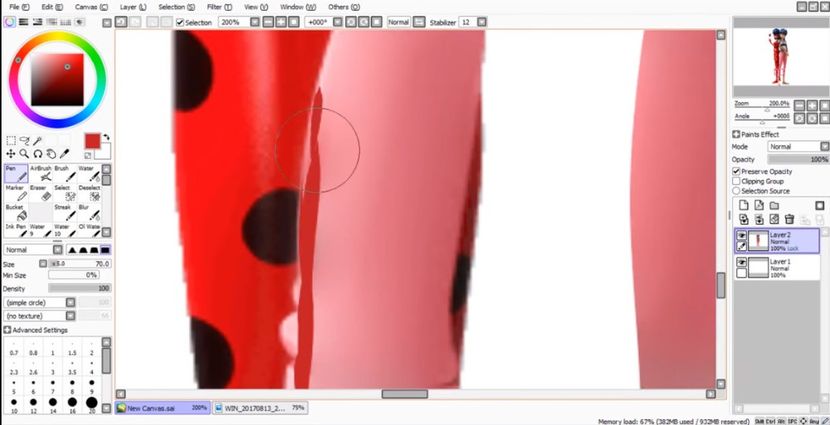Choose the move layer tool

(11, 154)
